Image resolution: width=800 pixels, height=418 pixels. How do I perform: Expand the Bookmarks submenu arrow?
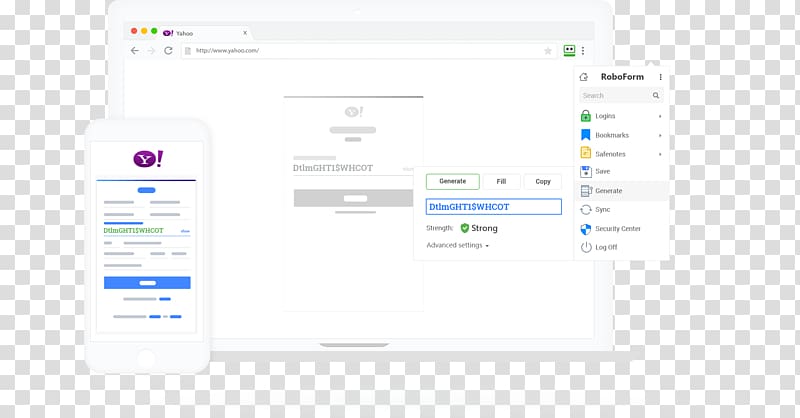coord(660,135)
